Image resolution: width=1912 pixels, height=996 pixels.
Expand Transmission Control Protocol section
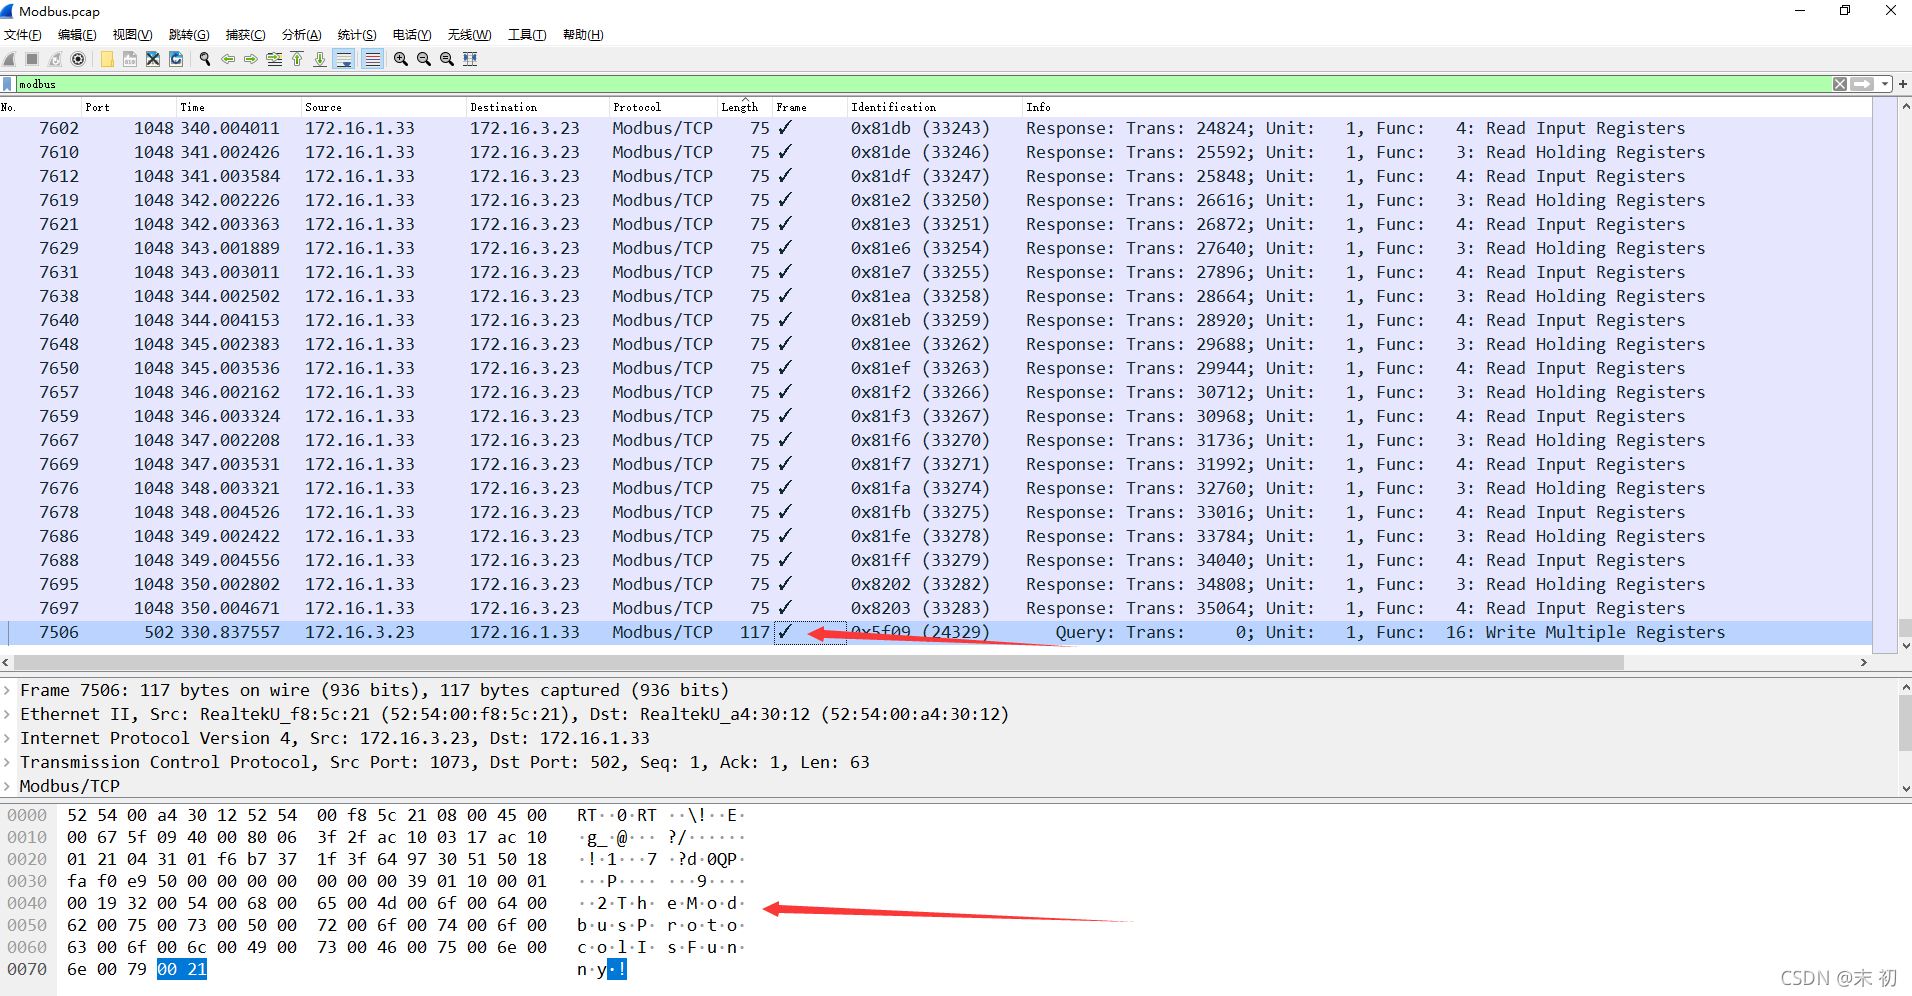click(x=7, y=762)
